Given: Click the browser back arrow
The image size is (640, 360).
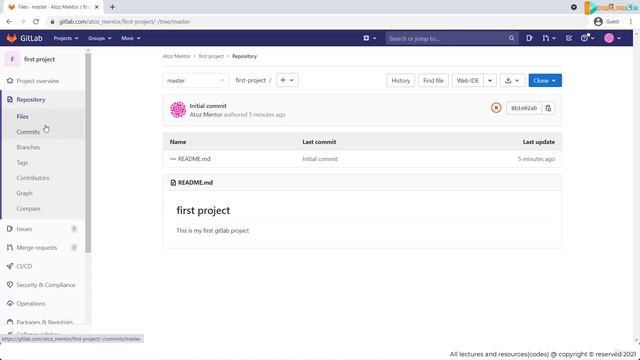Looking at the screenshot, I should tap(9, 22).
